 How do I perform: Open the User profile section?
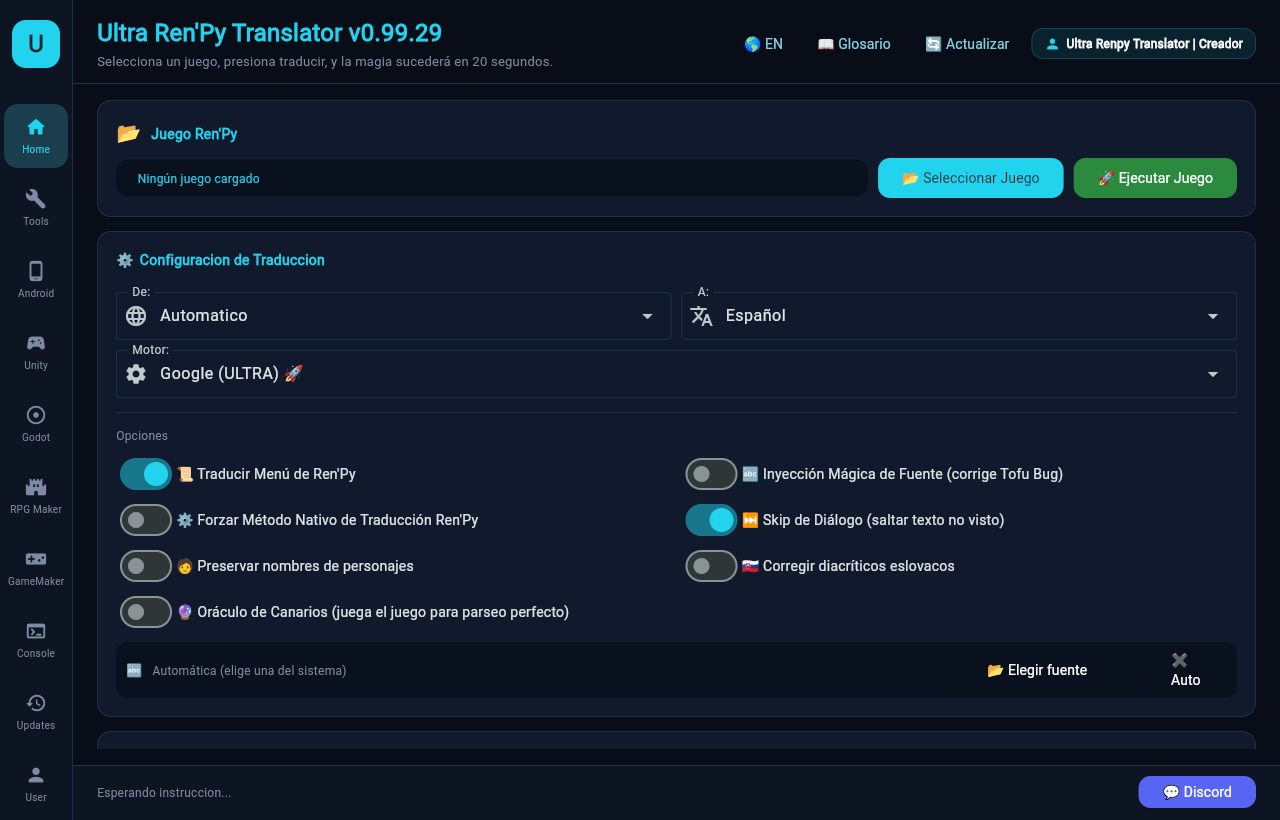(x=36, y=784)
